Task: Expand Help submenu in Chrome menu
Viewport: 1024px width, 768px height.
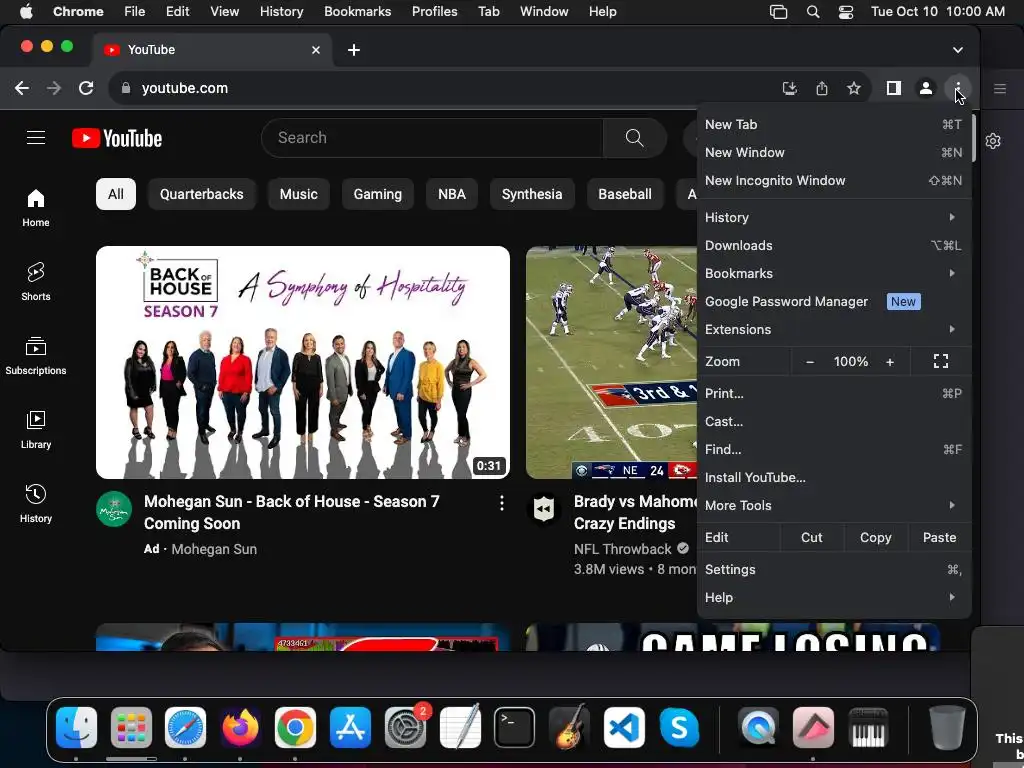Action: [834, 598]
